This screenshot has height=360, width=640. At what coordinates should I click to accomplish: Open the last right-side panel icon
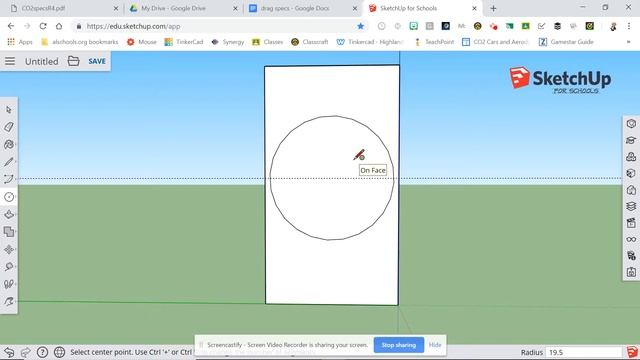(631, 272)
